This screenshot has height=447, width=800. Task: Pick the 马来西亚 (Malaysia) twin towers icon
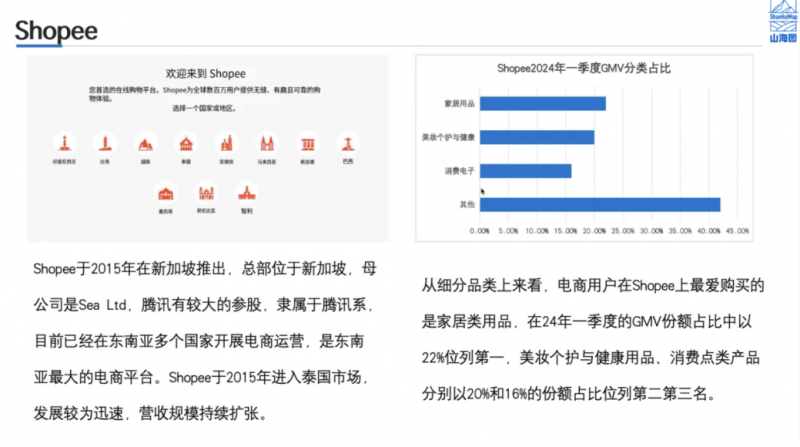(267, 144)
